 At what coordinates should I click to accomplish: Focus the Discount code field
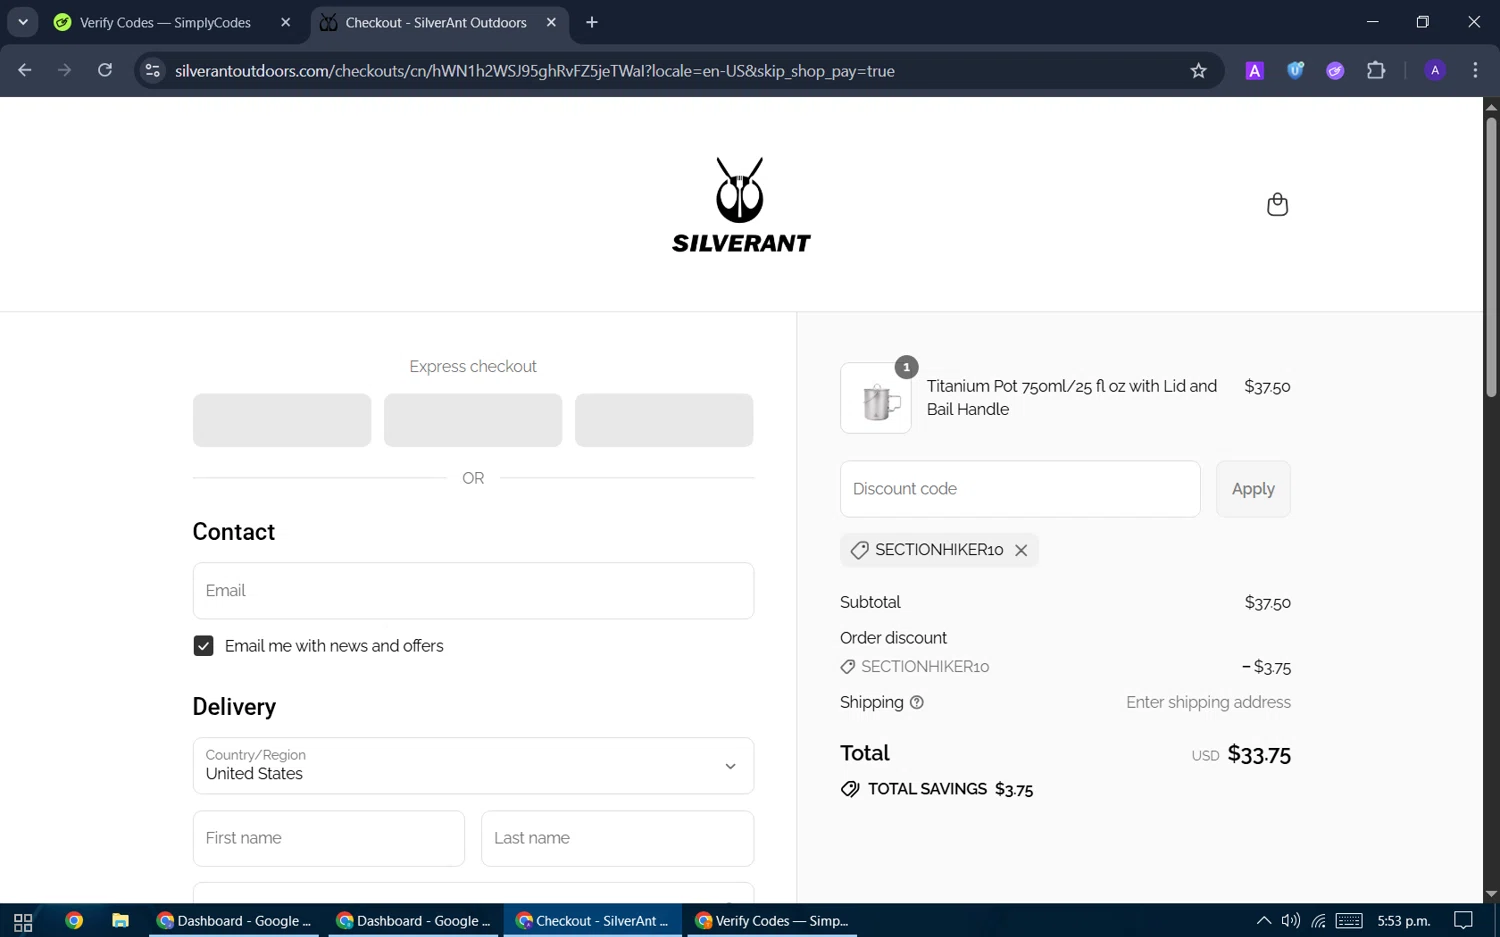point(1020,489)
